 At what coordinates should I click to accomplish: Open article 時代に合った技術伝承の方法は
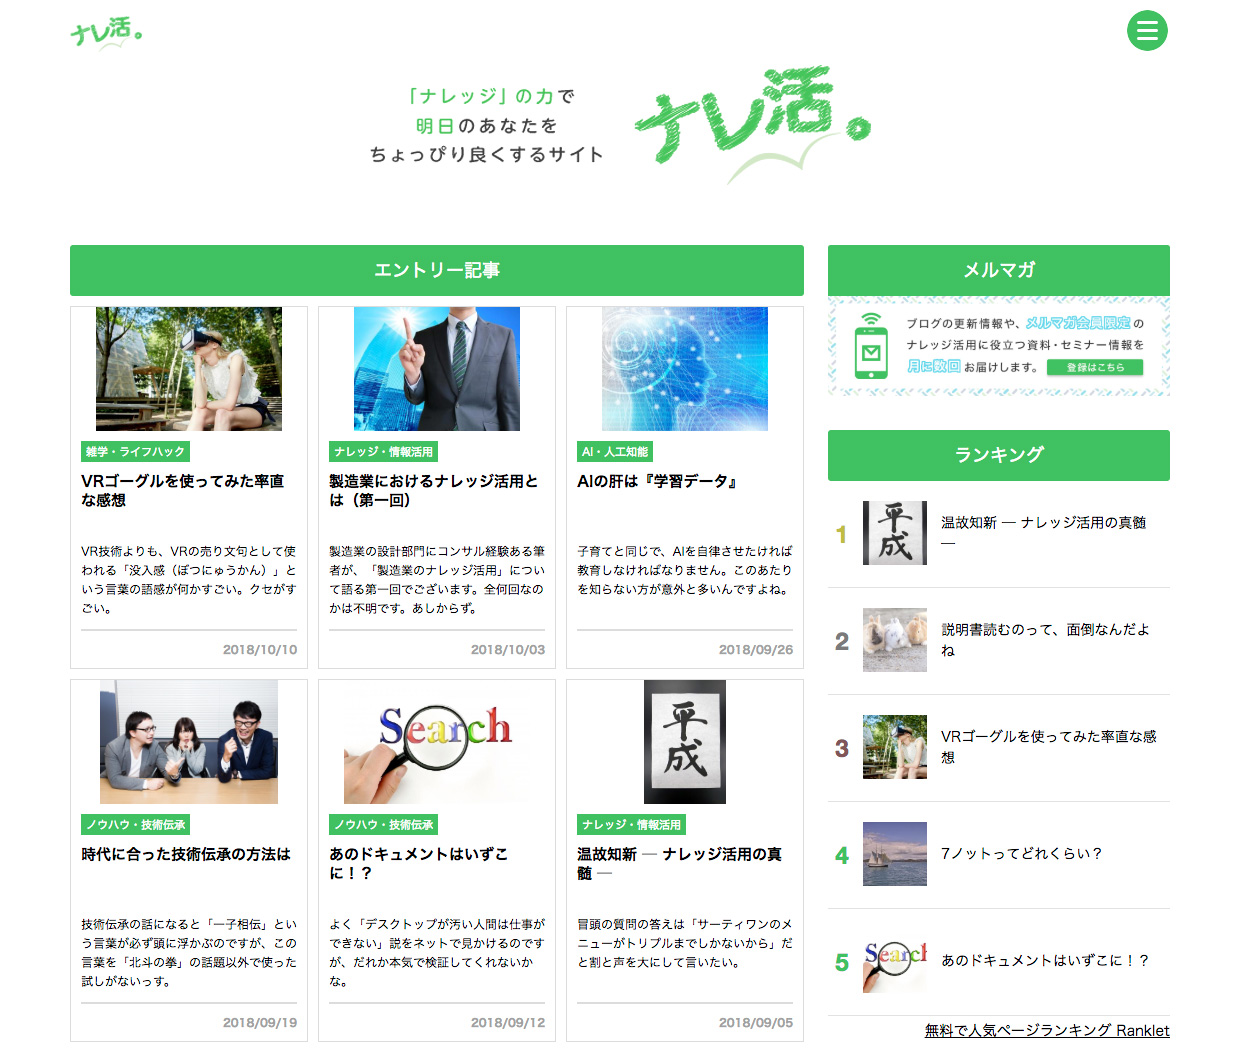tap(186, 854)
